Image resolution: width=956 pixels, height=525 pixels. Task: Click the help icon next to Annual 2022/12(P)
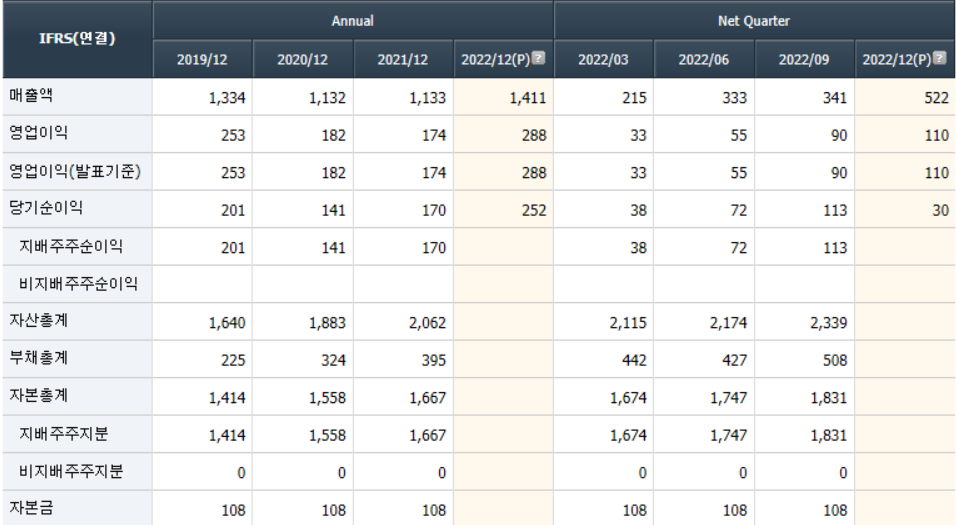(538, 58)
